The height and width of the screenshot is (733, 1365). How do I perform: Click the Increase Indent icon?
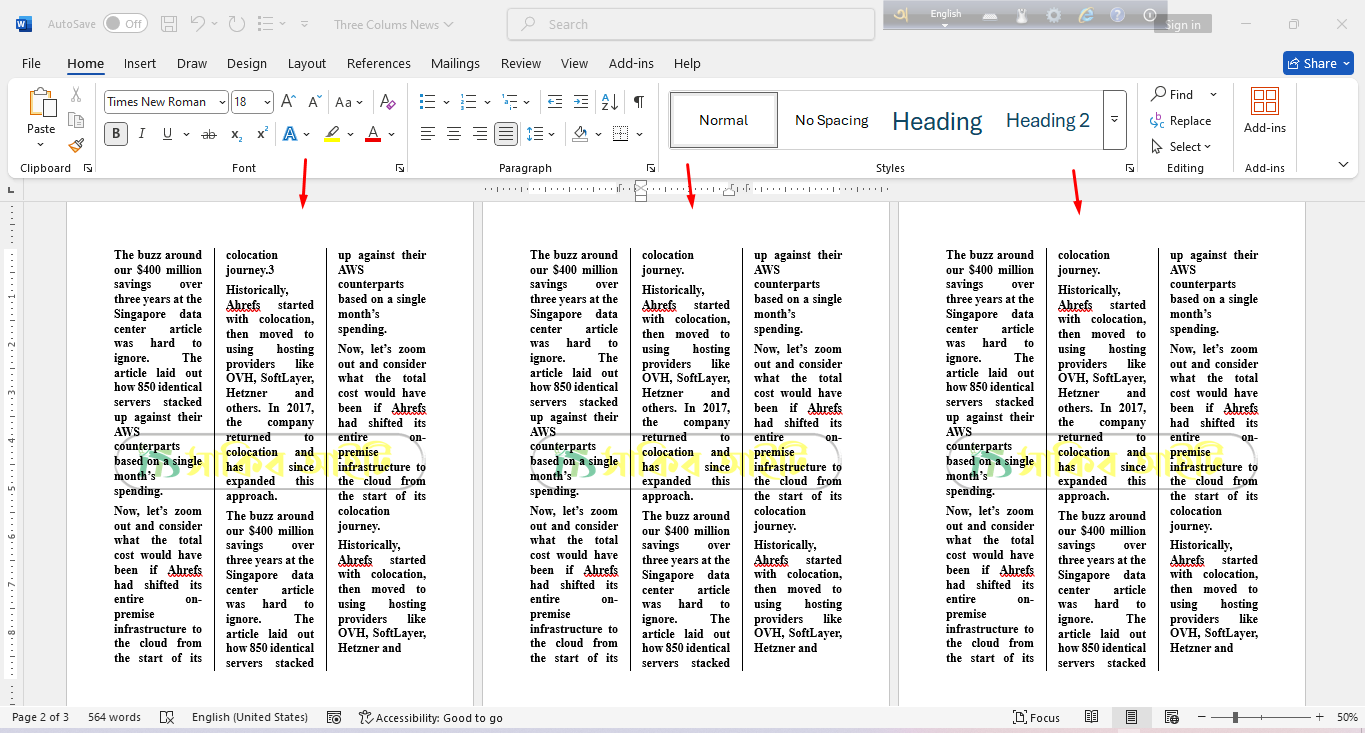pyautogui.click(x=581, y=102)
